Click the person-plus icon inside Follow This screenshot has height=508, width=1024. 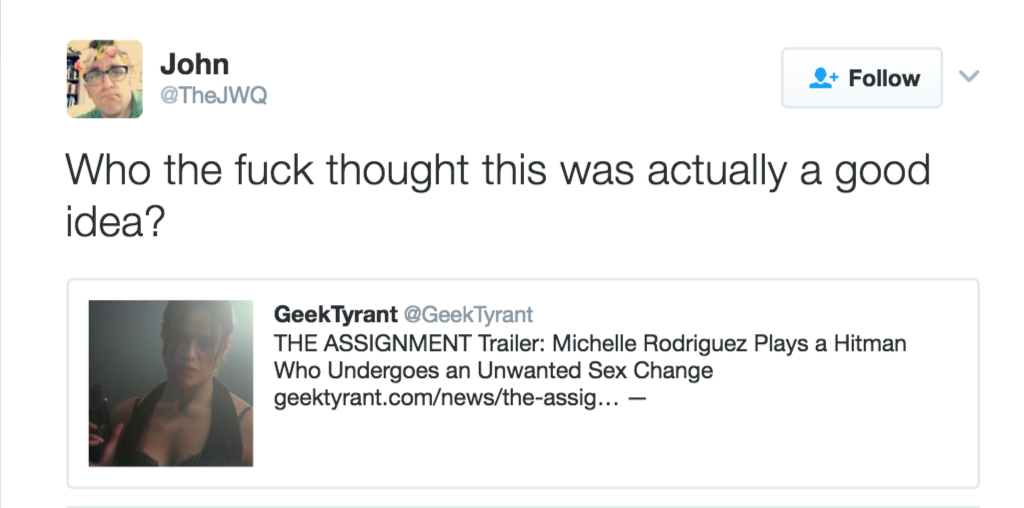point(823,78)
